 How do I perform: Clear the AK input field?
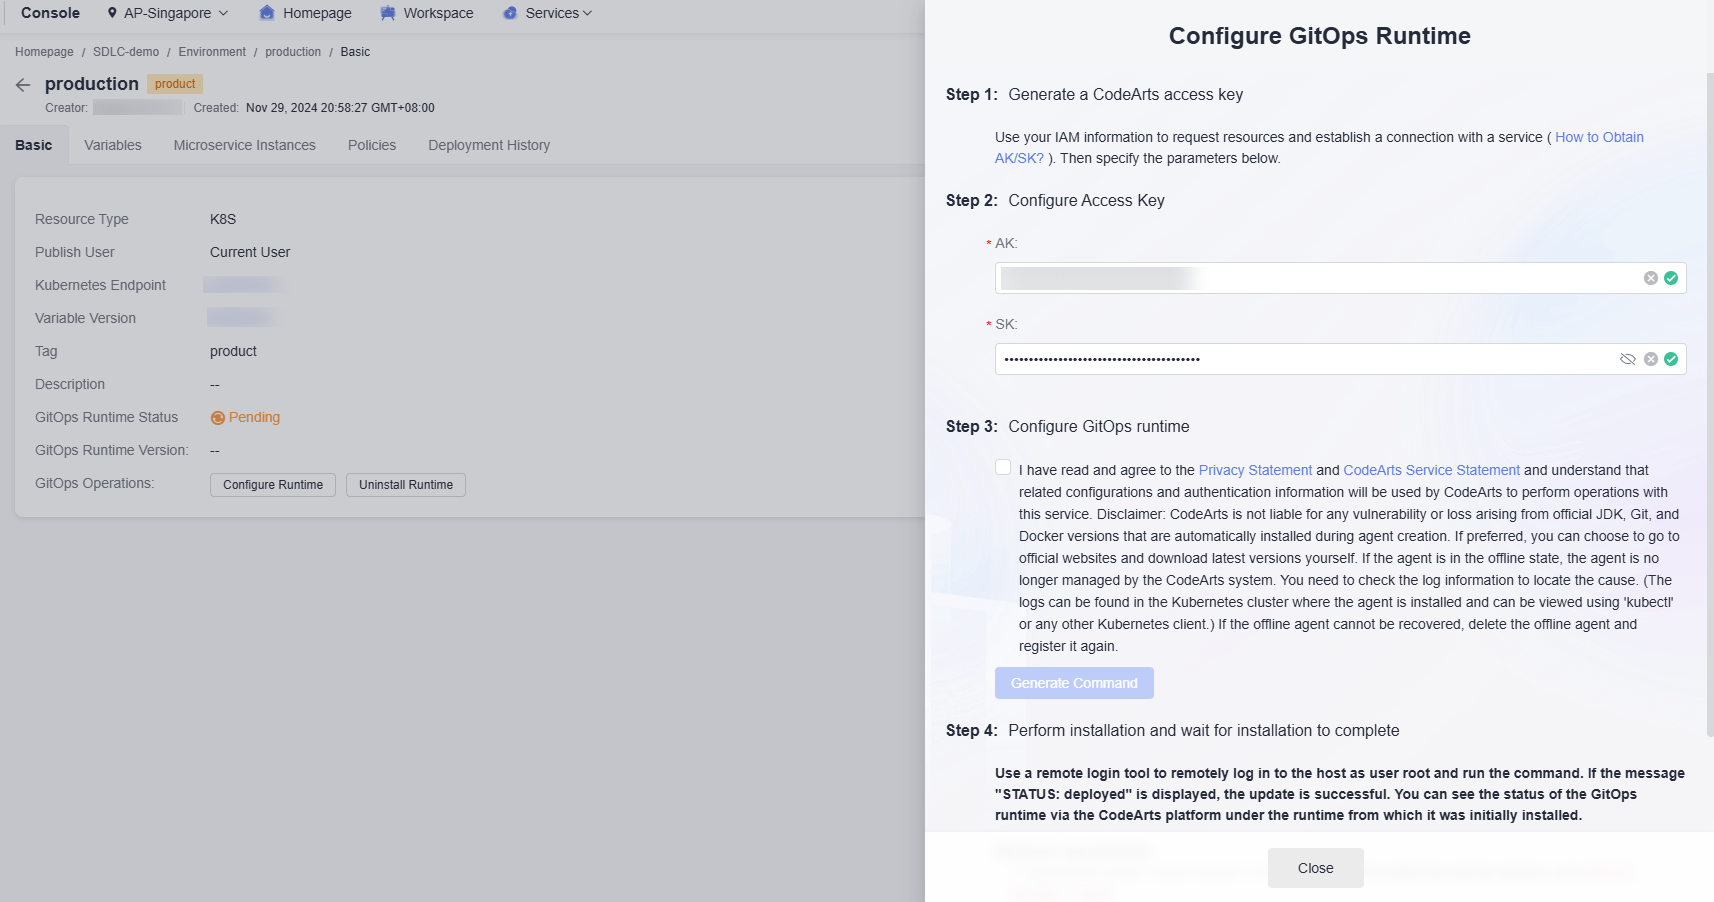click(x=1651, y=278)
